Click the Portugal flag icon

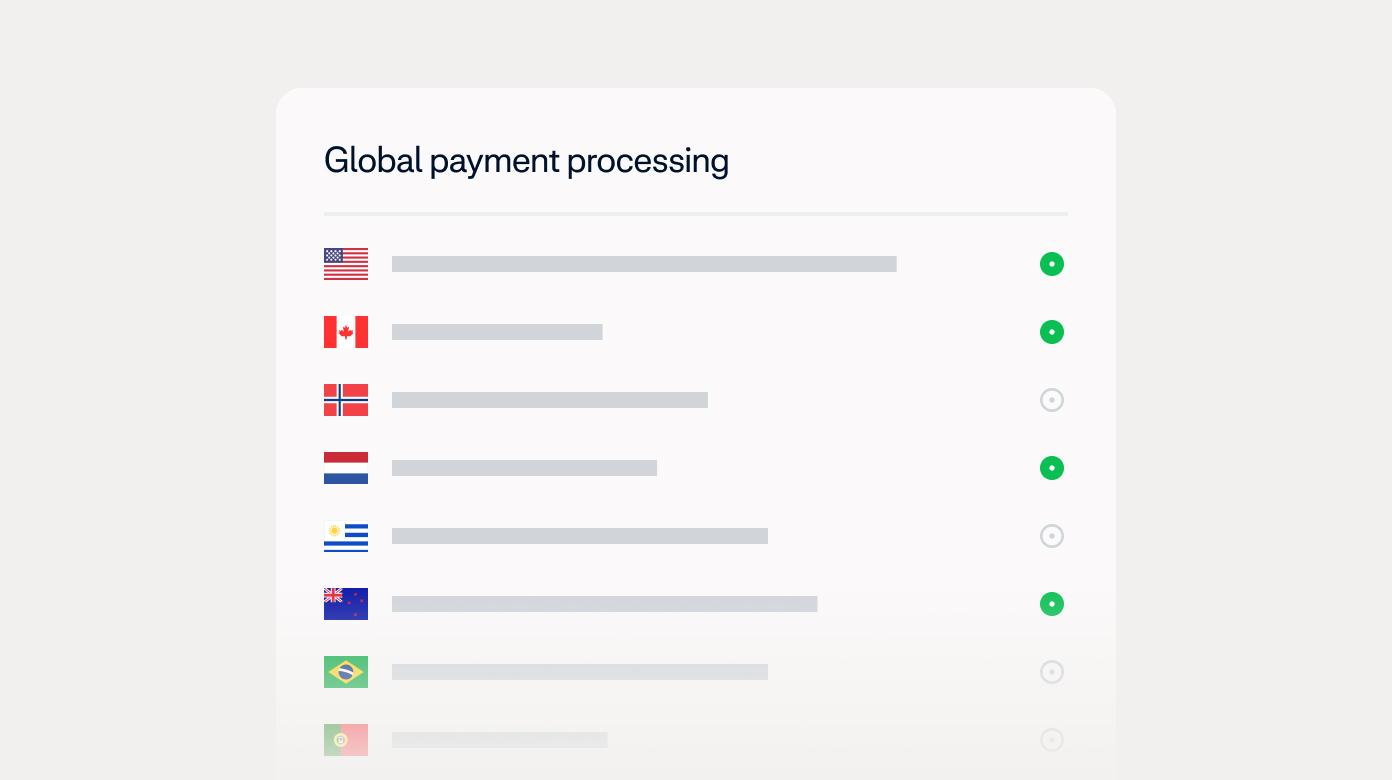(346, 740)
